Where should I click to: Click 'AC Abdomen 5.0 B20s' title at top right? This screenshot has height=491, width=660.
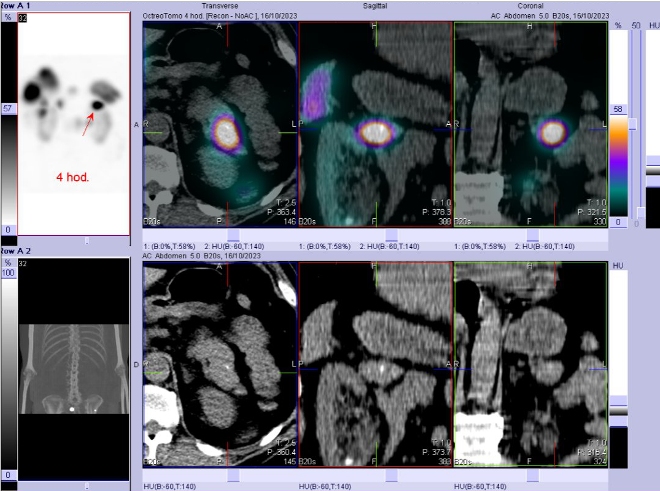tap(529, 16)
